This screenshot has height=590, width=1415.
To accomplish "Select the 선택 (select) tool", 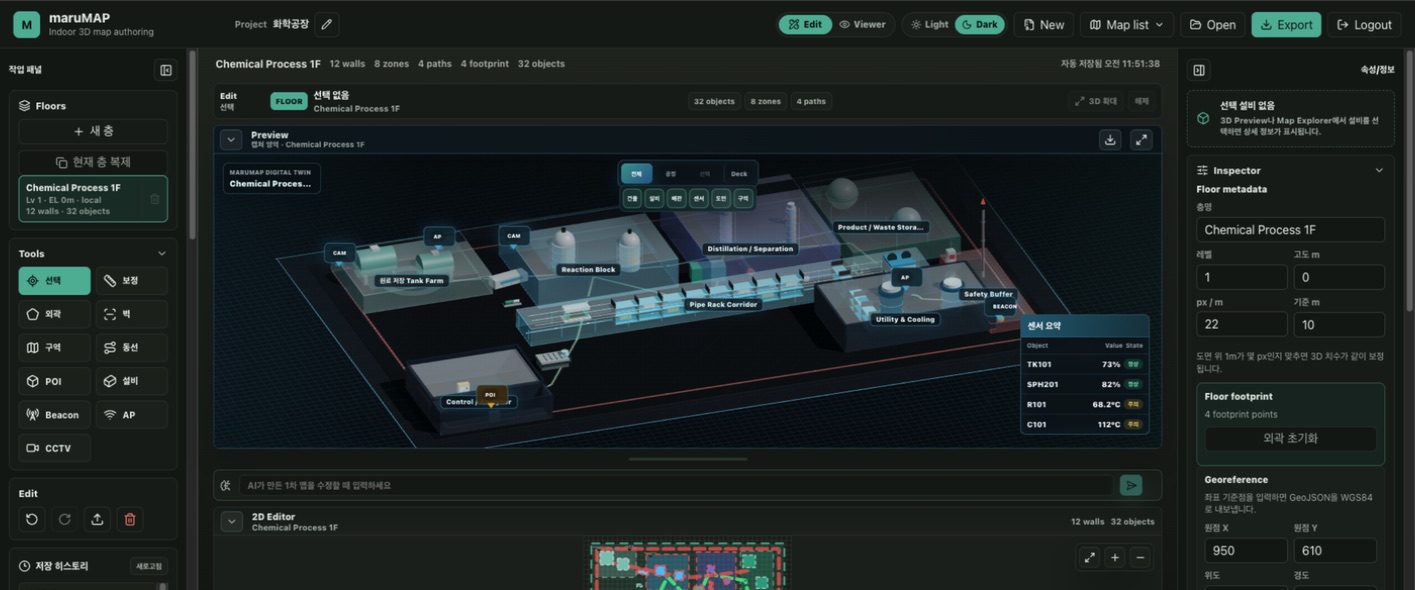I will pyautogui.click(x=54, y=281).
